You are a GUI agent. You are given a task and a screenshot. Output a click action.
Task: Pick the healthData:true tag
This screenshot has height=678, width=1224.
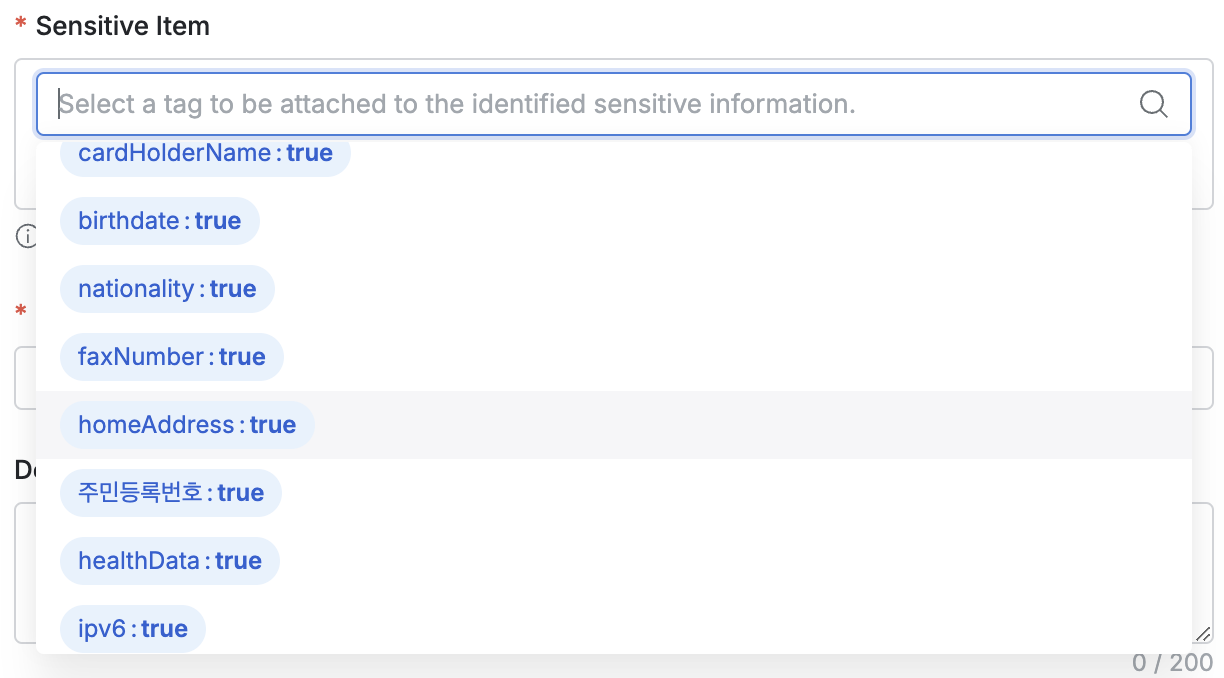pos(170,561)
